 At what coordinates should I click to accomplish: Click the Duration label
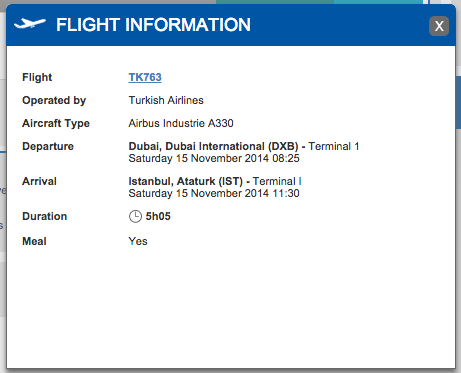[x=45, y=216]
